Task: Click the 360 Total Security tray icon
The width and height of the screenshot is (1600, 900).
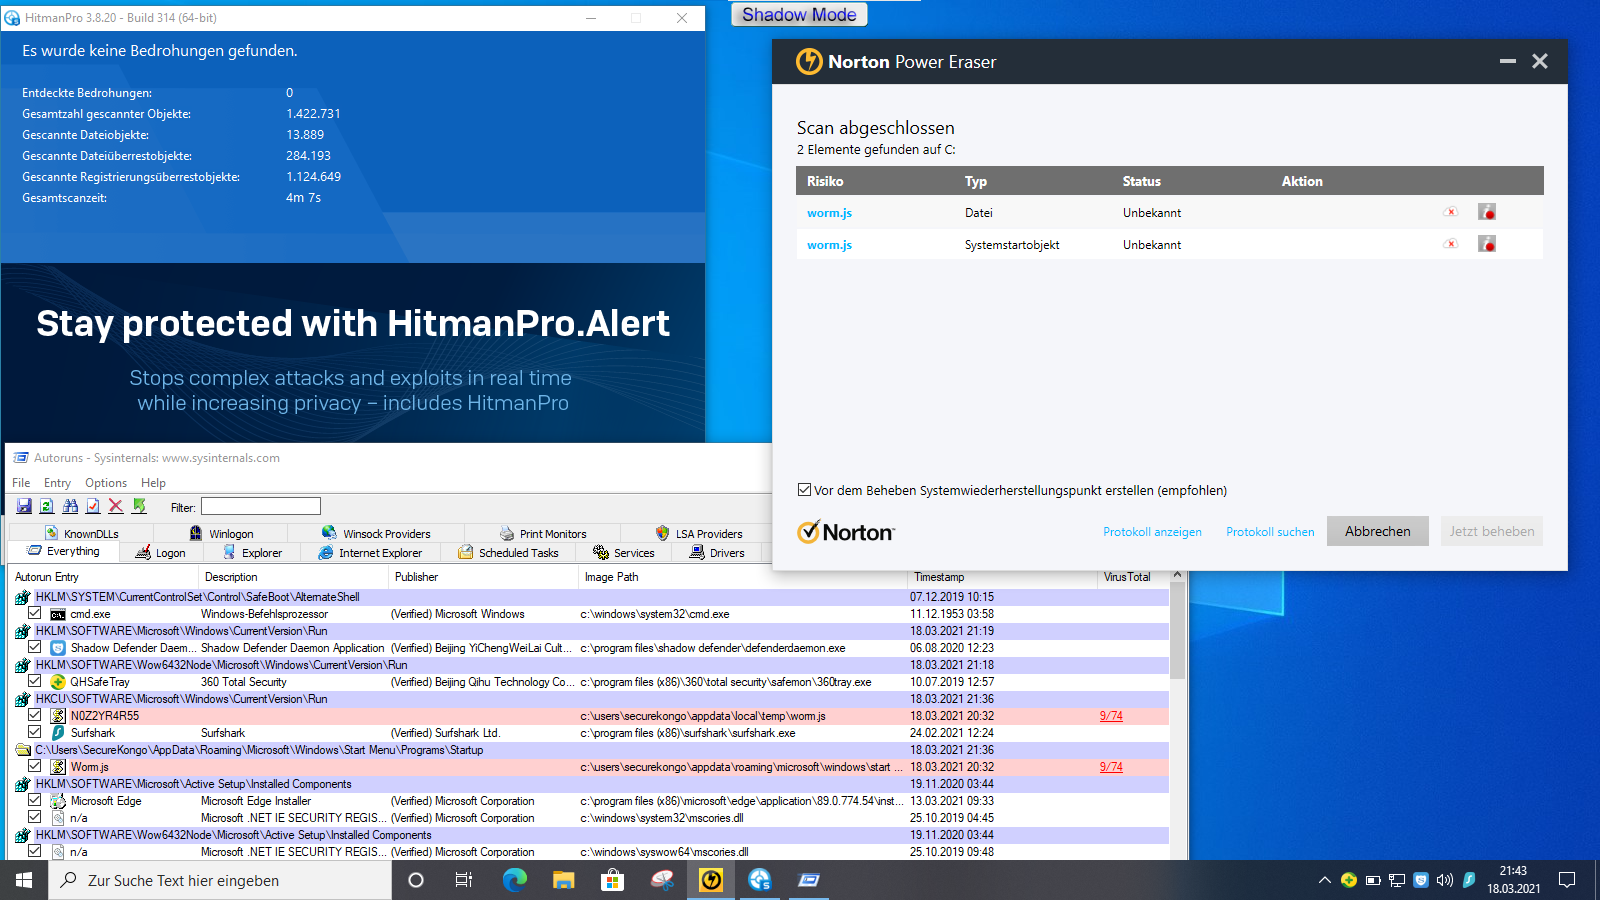Action: click(1349, 880)
